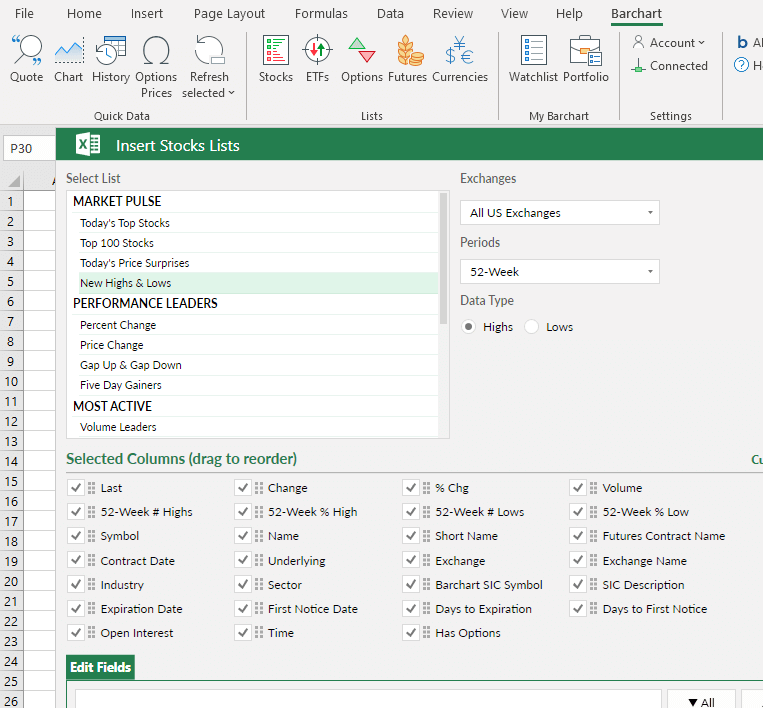Image resolution: width=764 pixels, height=708 pixels.
Task: Open the ETFs list icon
Action: pos(318,59)
